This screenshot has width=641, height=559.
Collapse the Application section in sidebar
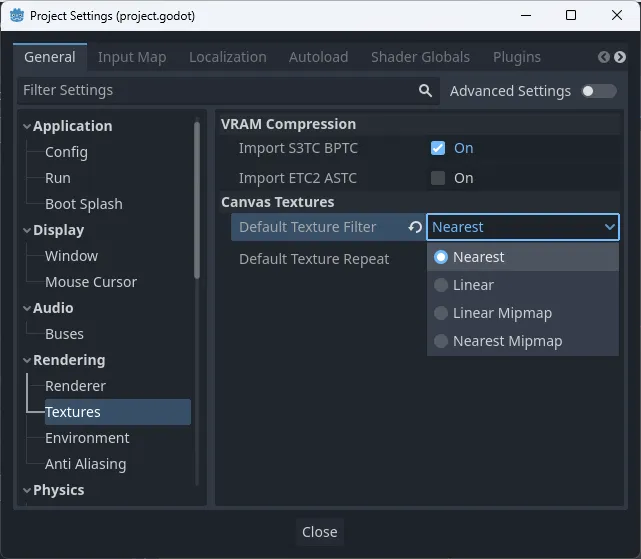click(x=26, y=126)
